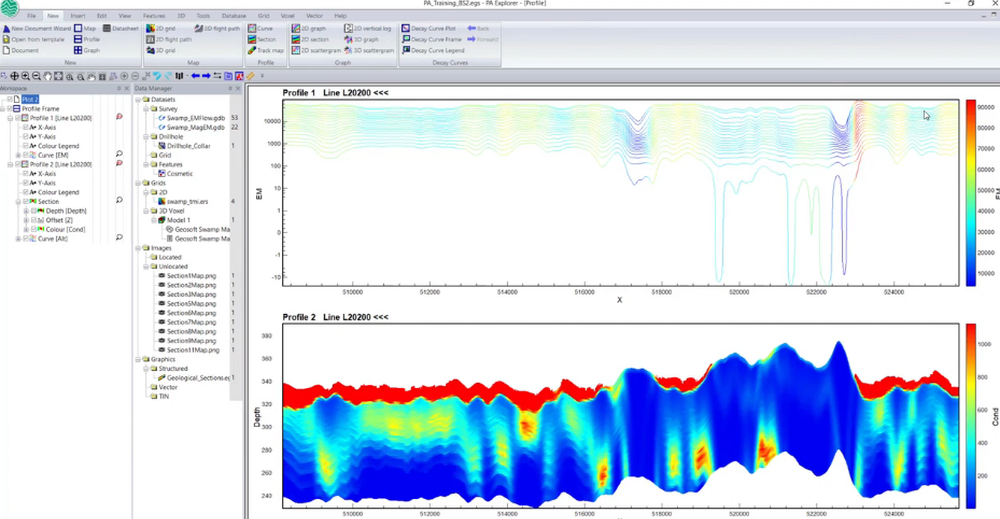Toggle Curve [Alt] checkbox
This screenshot has height=519, width=1000.
pos(26,238)
